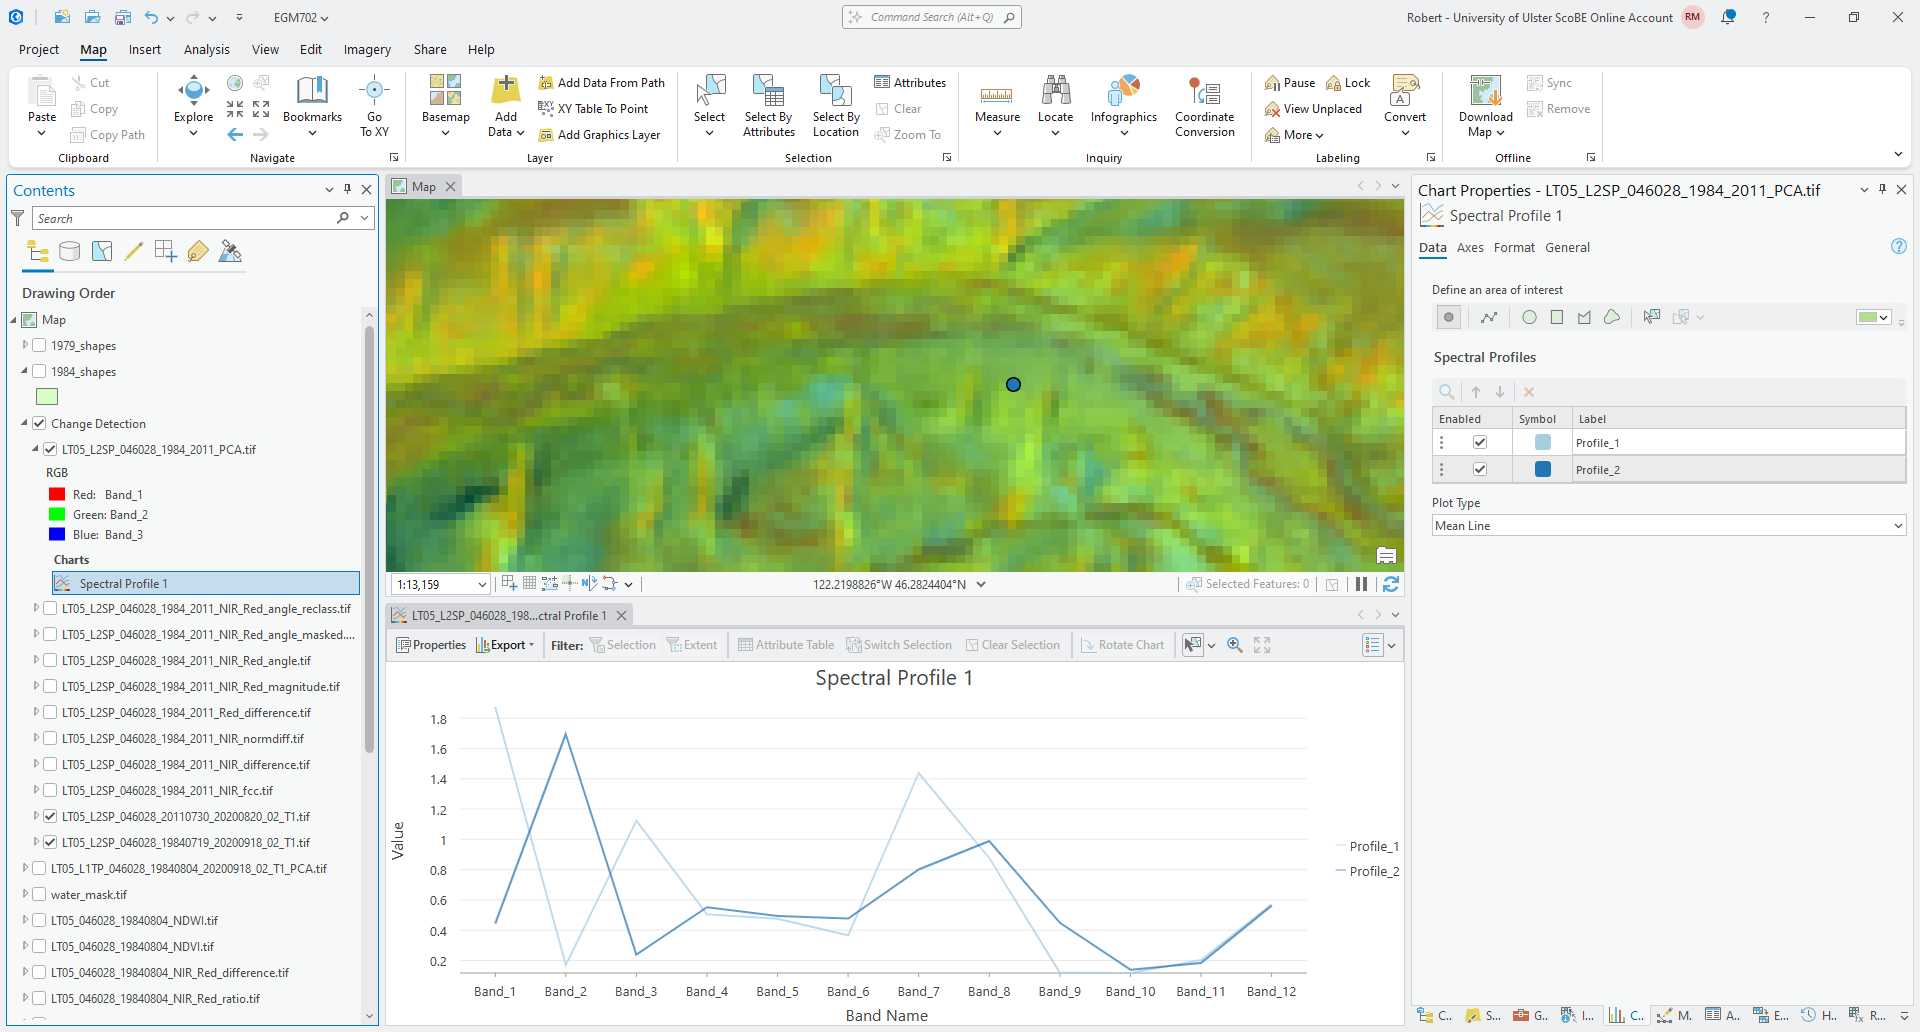
Task: Open the Plot Type dropdown
Action: click(x=1668, y=526)
